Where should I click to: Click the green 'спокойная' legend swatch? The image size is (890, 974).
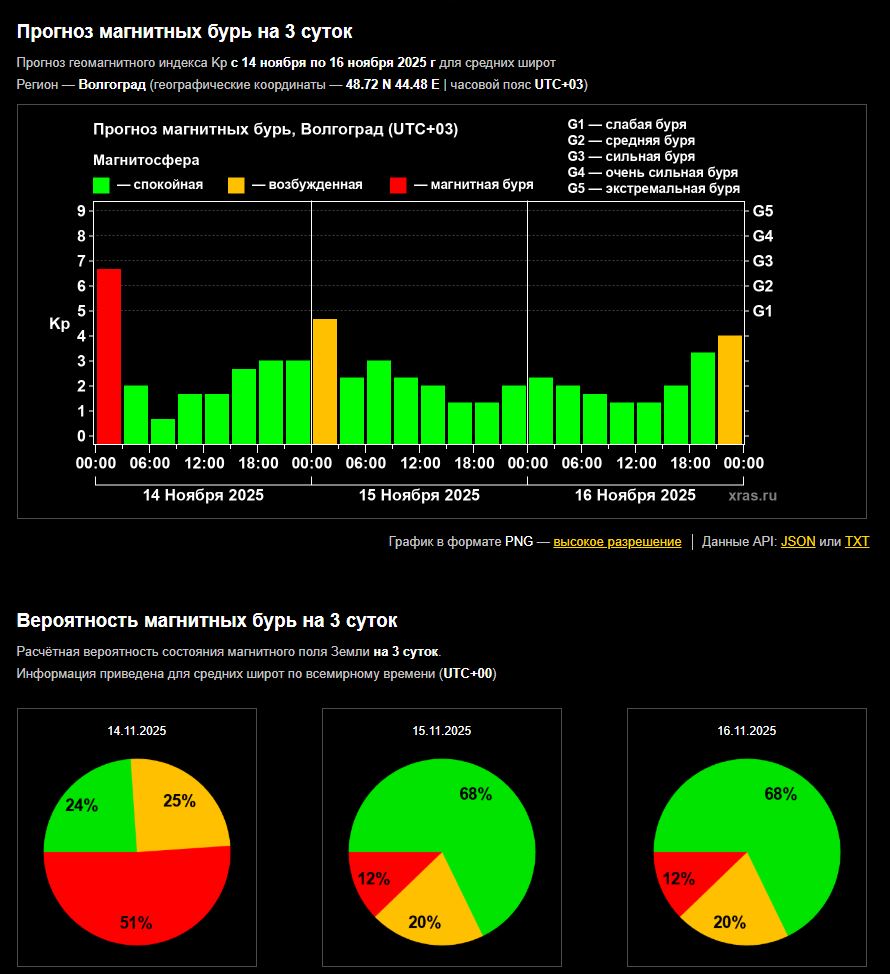click(x=101, y=185)
